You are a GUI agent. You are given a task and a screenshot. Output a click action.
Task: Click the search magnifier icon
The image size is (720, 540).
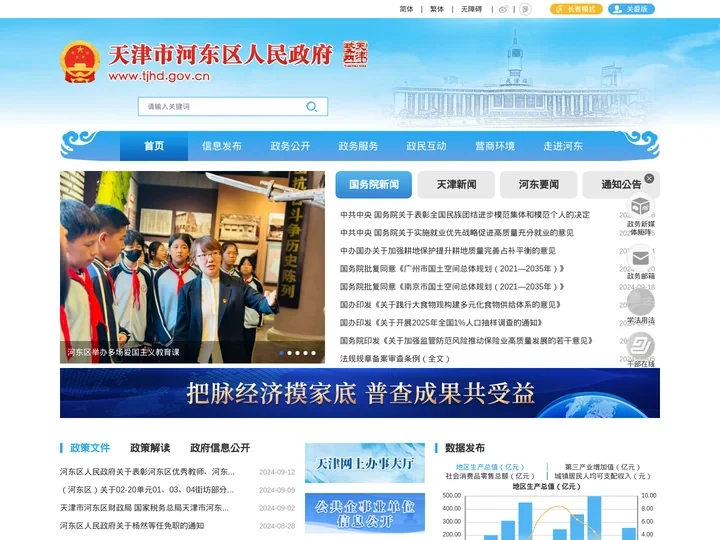311,107
